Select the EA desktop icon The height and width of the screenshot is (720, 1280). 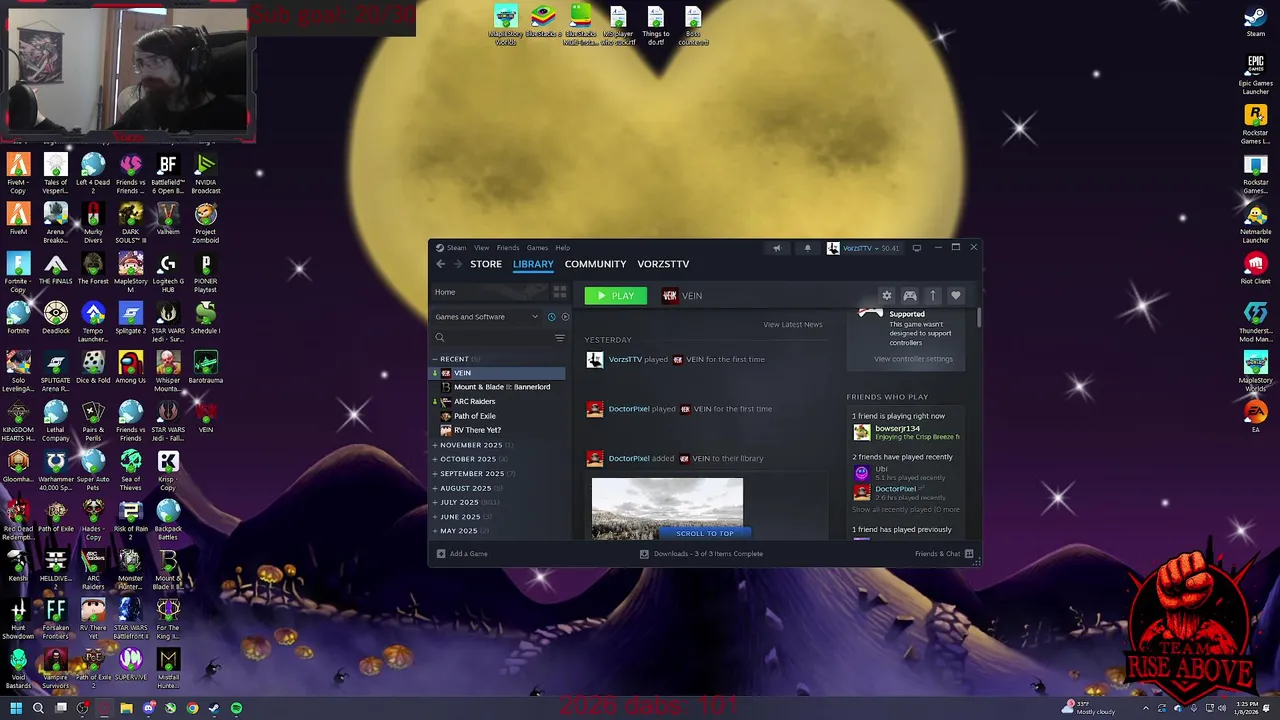tap(1255, 417)
